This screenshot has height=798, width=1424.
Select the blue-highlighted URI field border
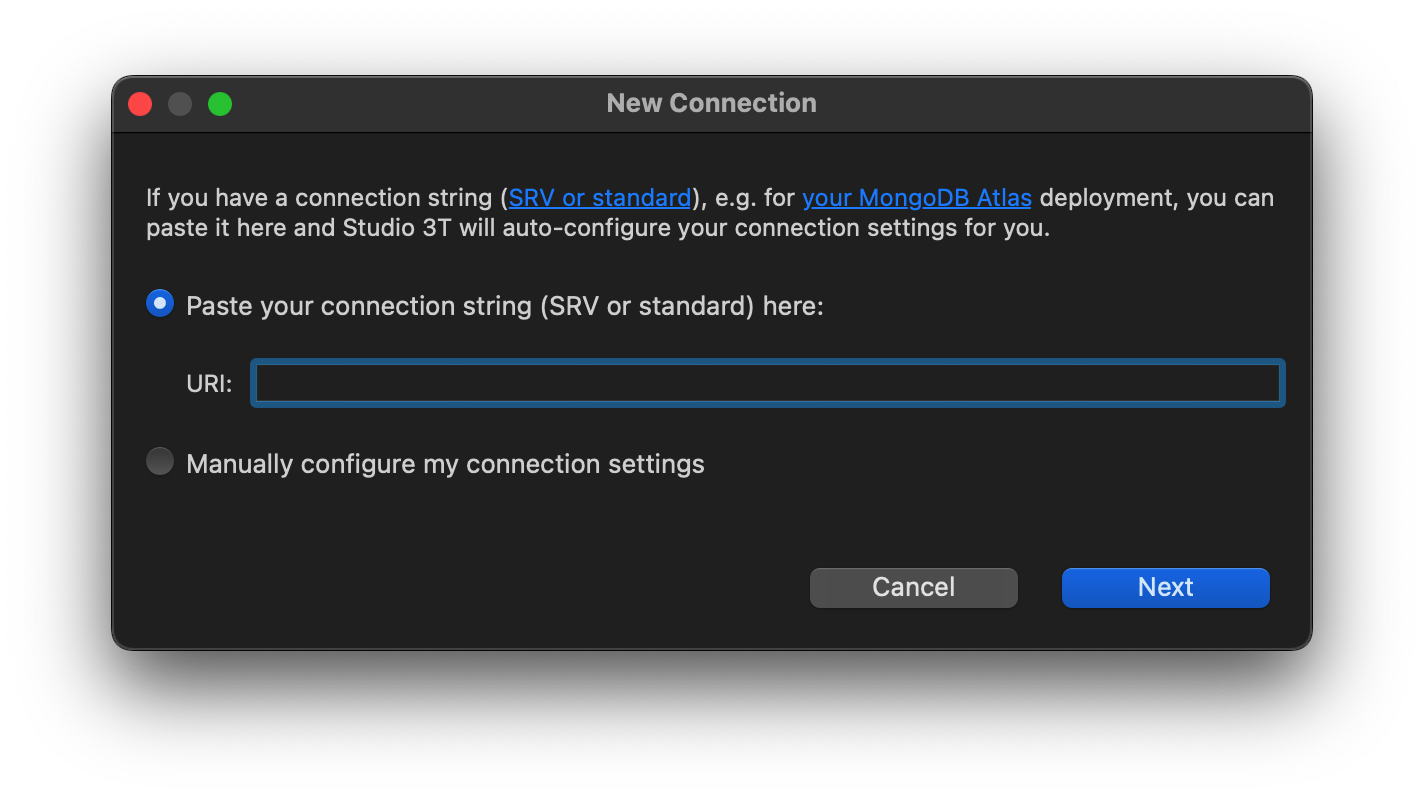click(x=766, y=383)
